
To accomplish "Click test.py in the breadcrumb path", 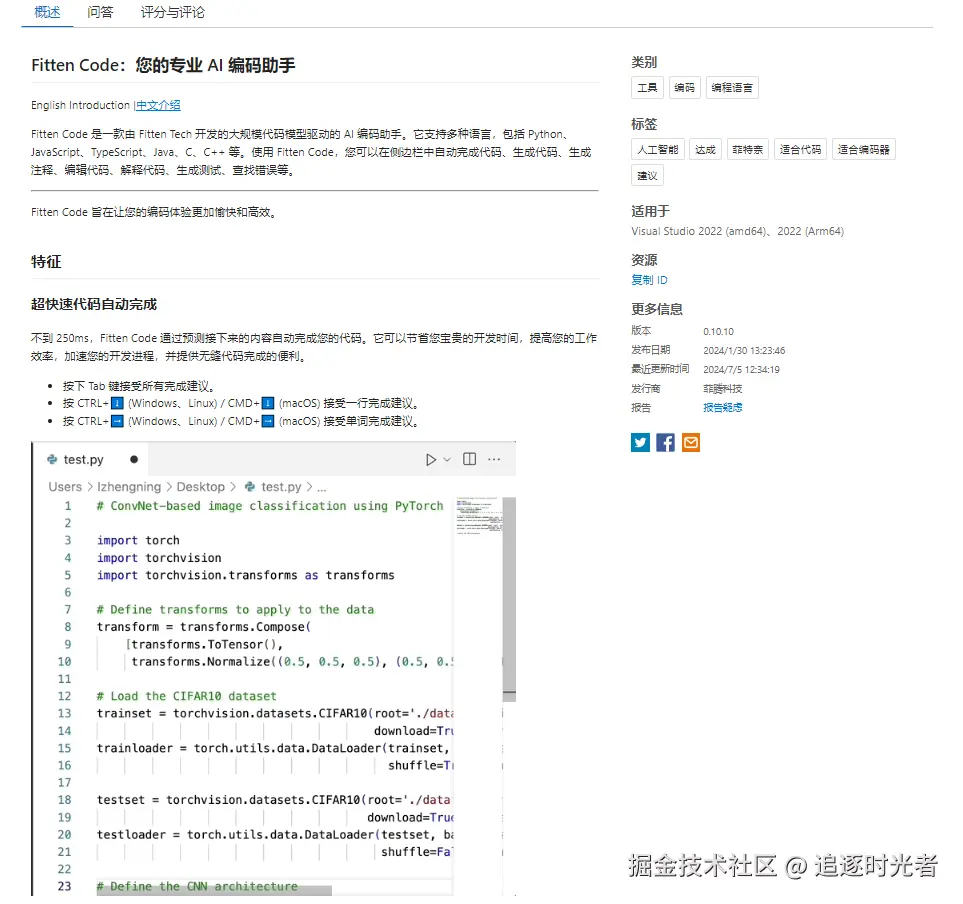I will 281,486.
